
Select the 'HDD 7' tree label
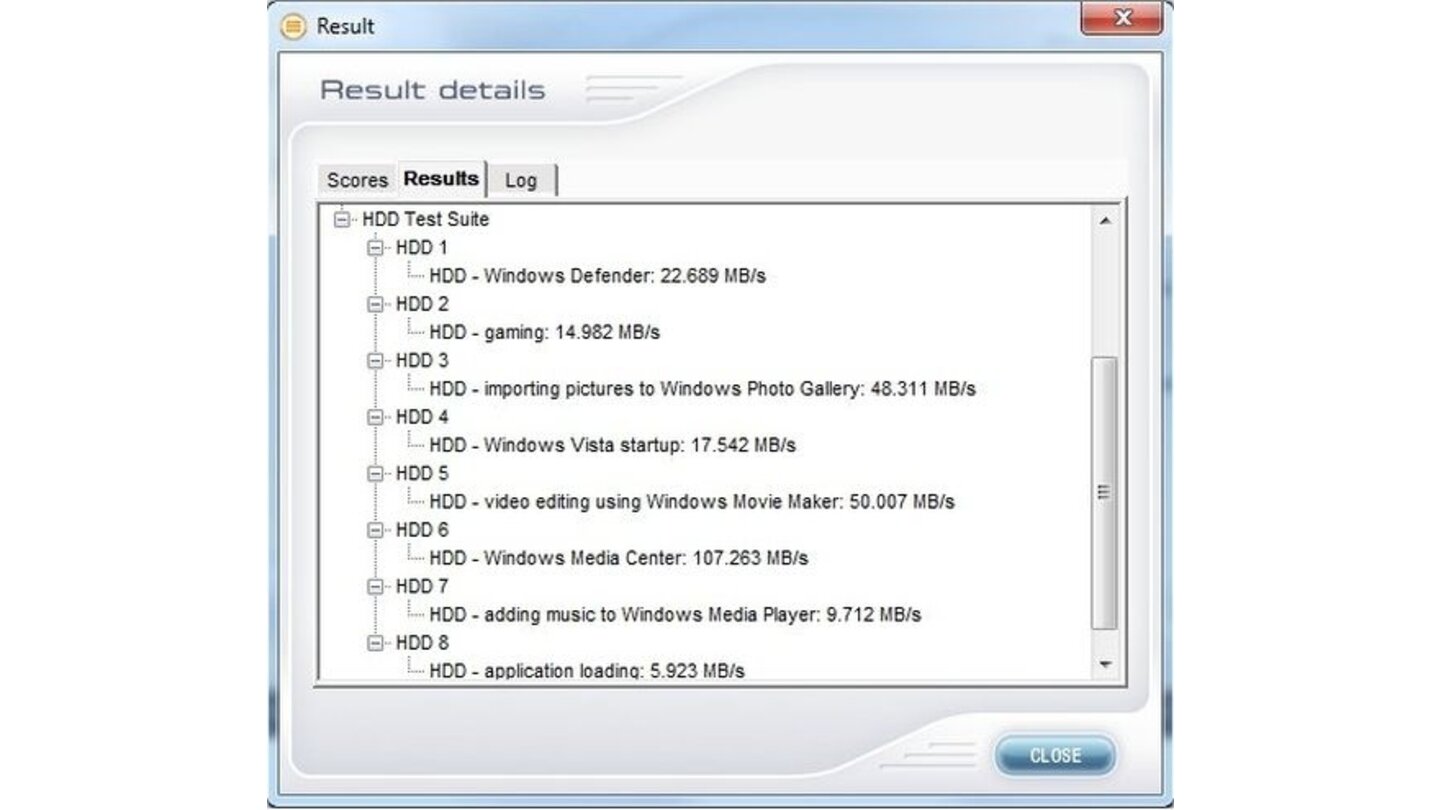(422, 586)
